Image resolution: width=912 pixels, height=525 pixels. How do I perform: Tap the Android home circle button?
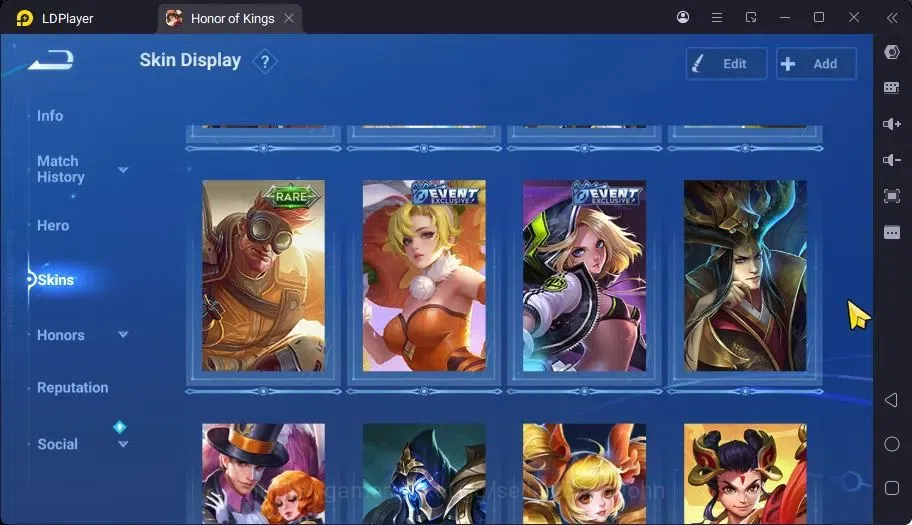(x=892, y=444)
